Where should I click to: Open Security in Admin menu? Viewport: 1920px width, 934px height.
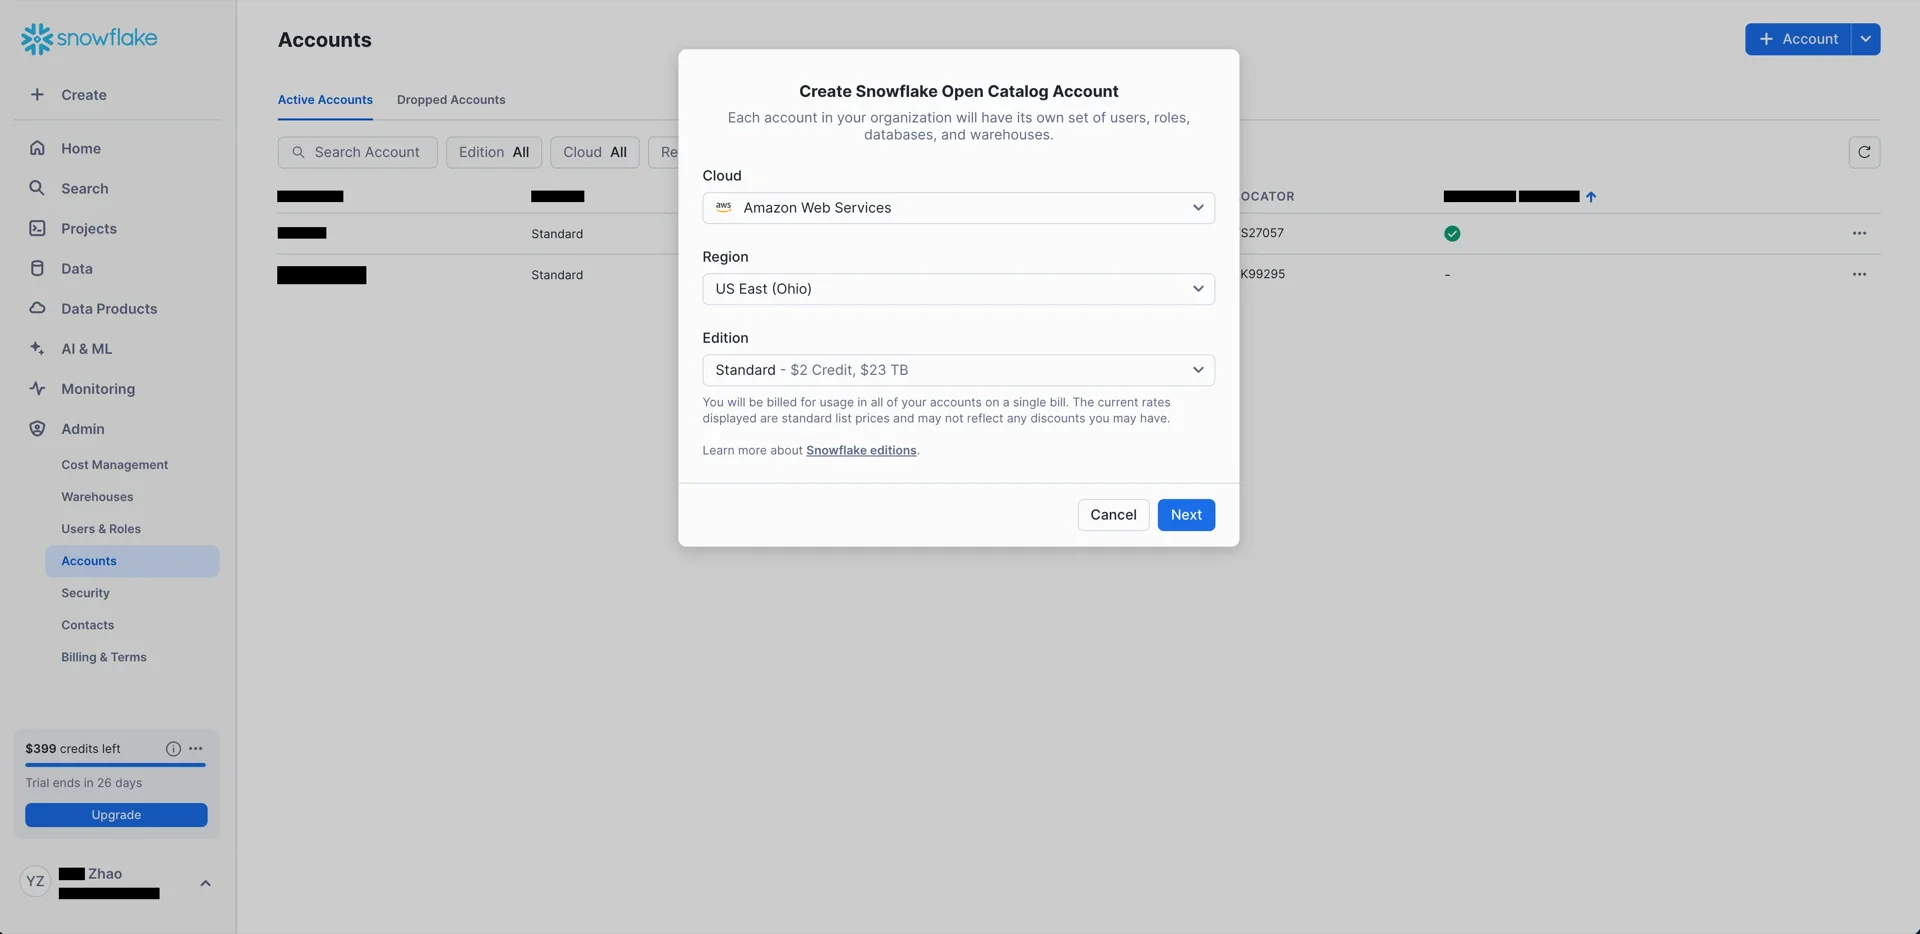click(85, 593)
